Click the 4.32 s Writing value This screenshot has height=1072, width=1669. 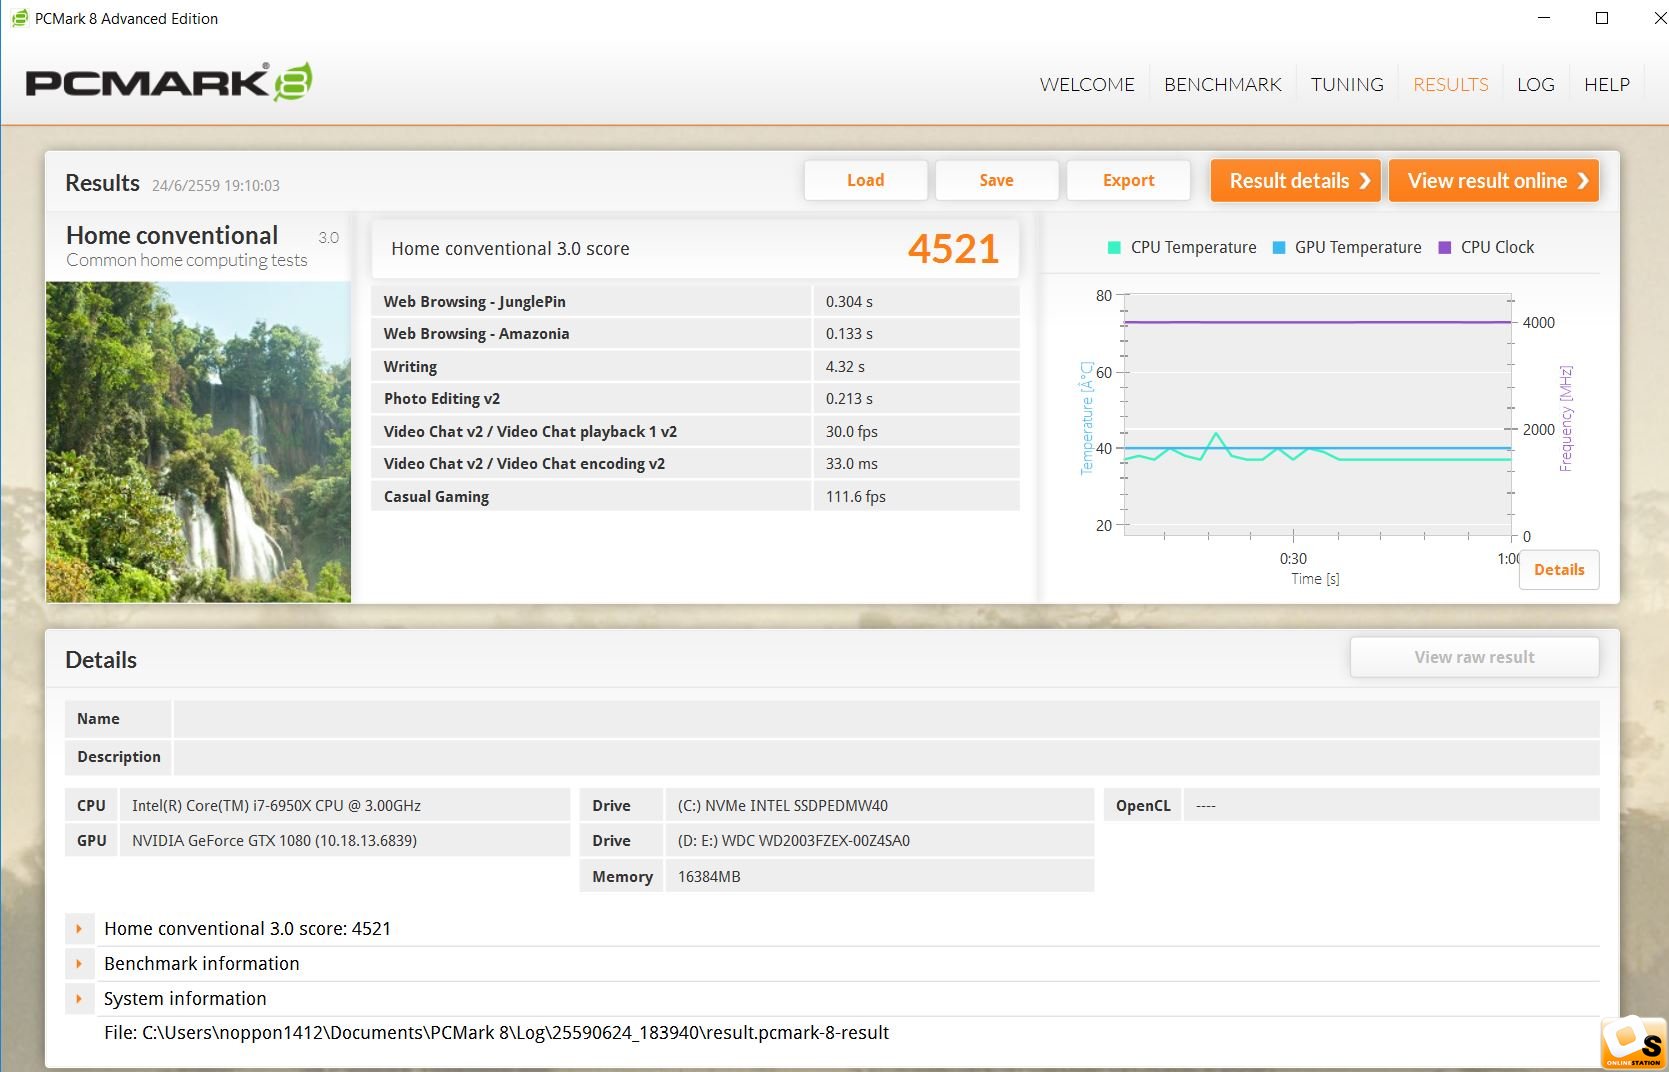coord(845,366)
